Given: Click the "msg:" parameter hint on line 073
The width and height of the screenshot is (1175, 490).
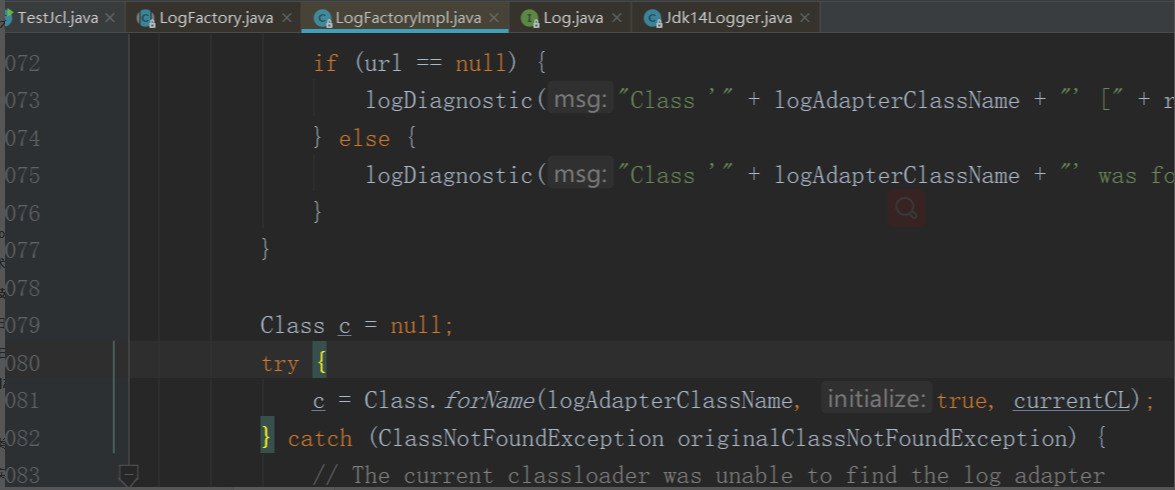Looking at the screenshot, I should pos(579,100).
